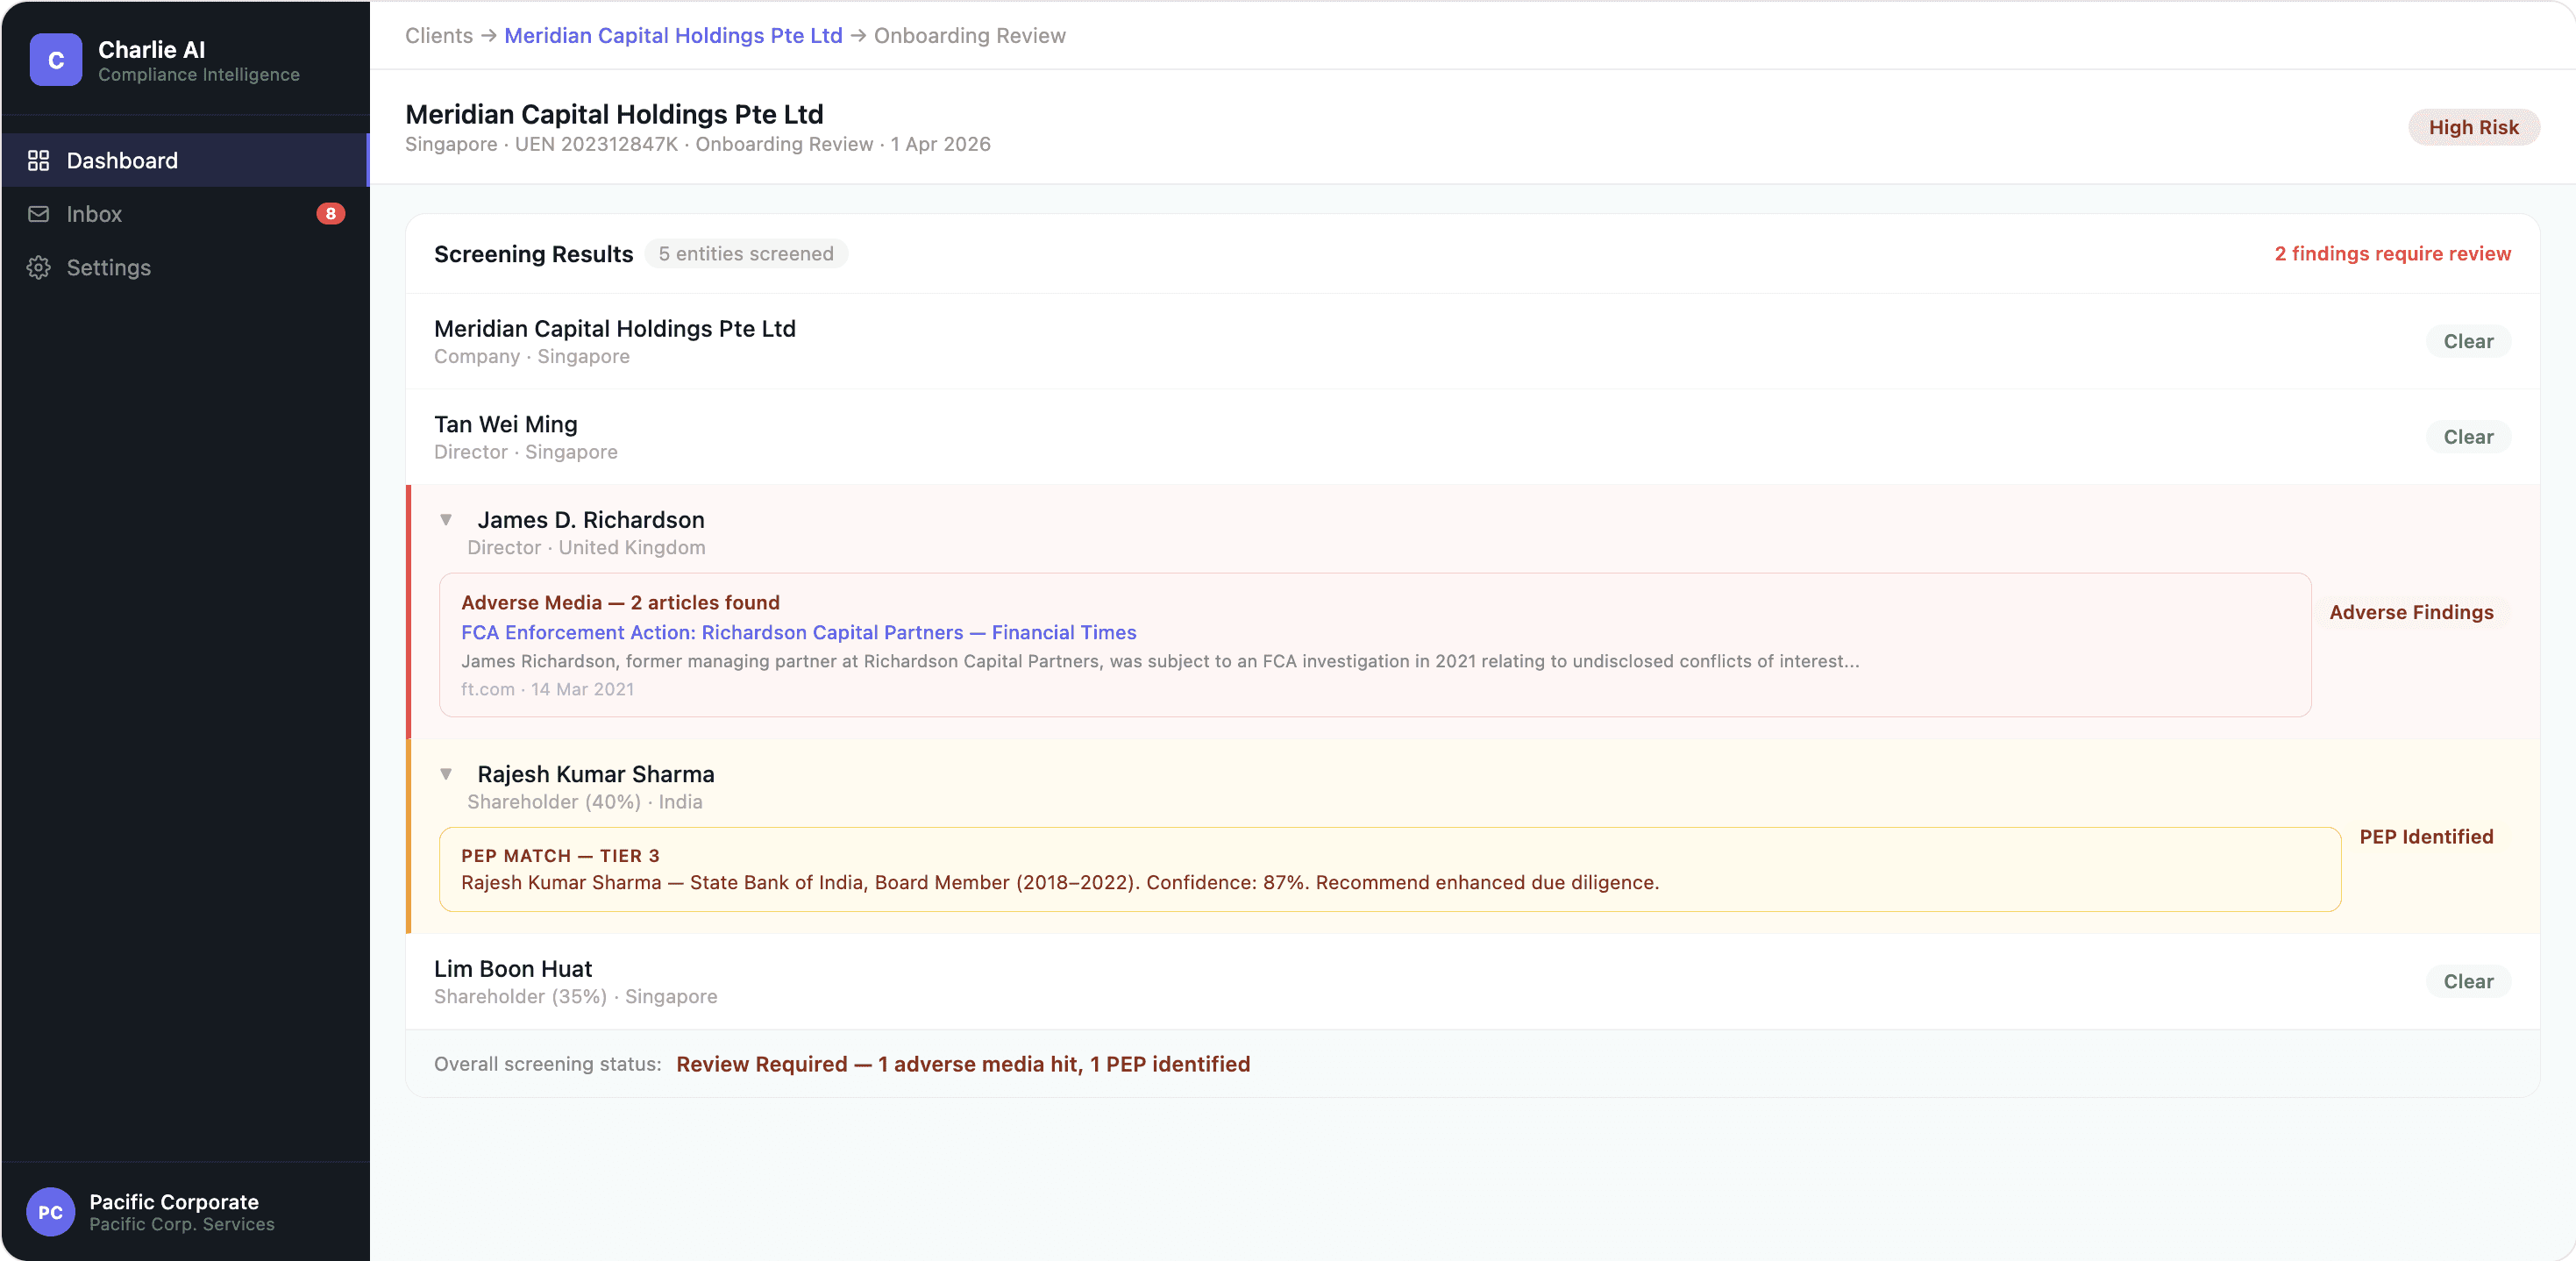The image size is (2576, 1261).
Task: Click the Meridian Capital Holdings breadcrumb link
Action: point(673,35)
